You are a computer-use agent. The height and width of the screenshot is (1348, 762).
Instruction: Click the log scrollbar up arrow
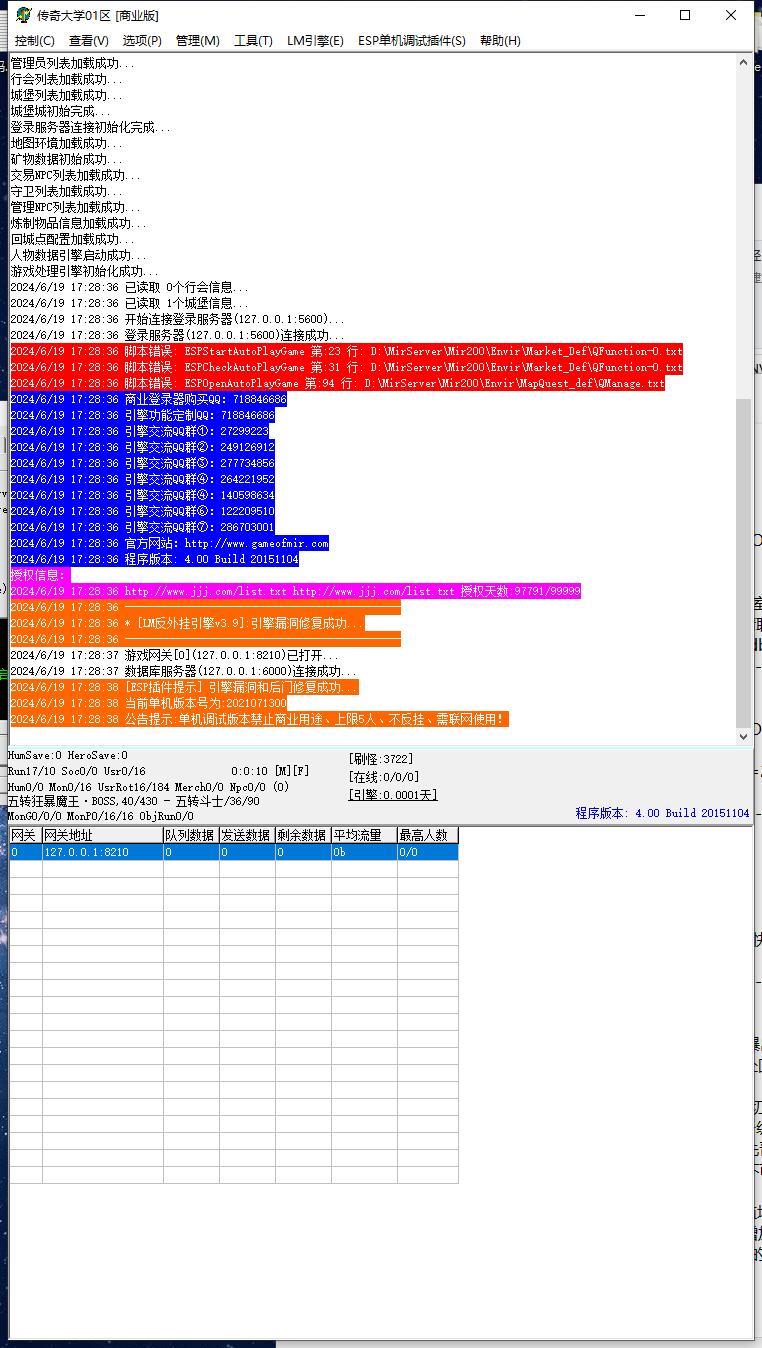click(743, 62)
